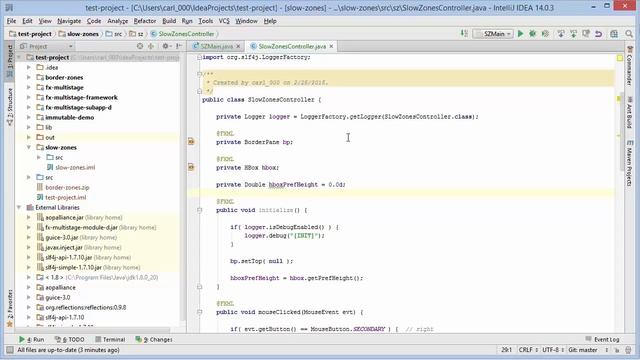Open the Ant Build side tool window

pyautogui.click(x=629, y=113)
